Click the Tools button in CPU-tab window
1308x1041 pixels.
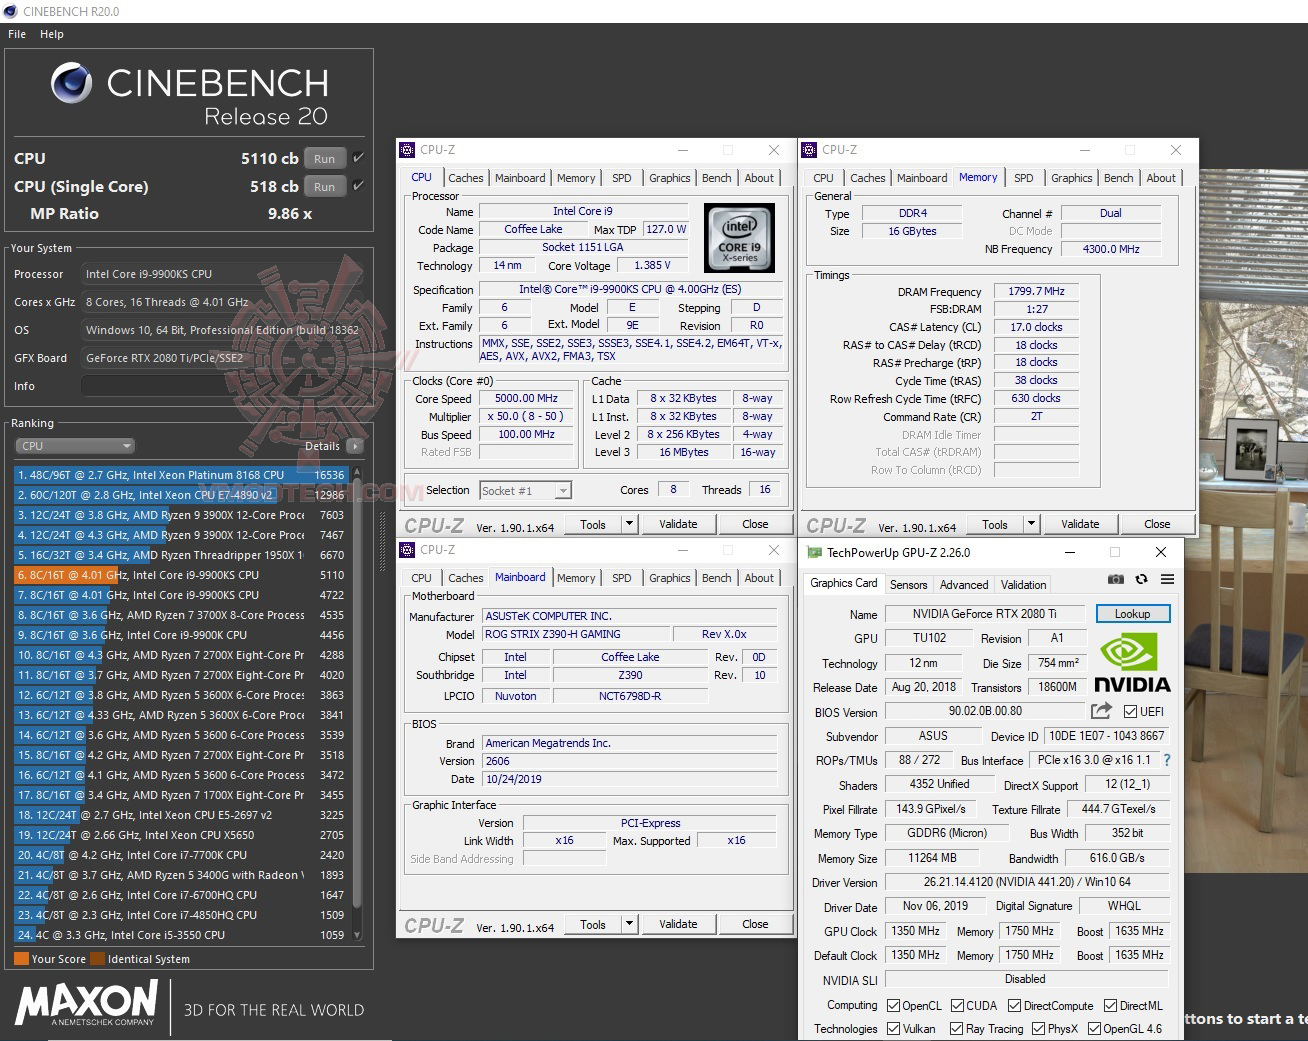coord(593,524)
